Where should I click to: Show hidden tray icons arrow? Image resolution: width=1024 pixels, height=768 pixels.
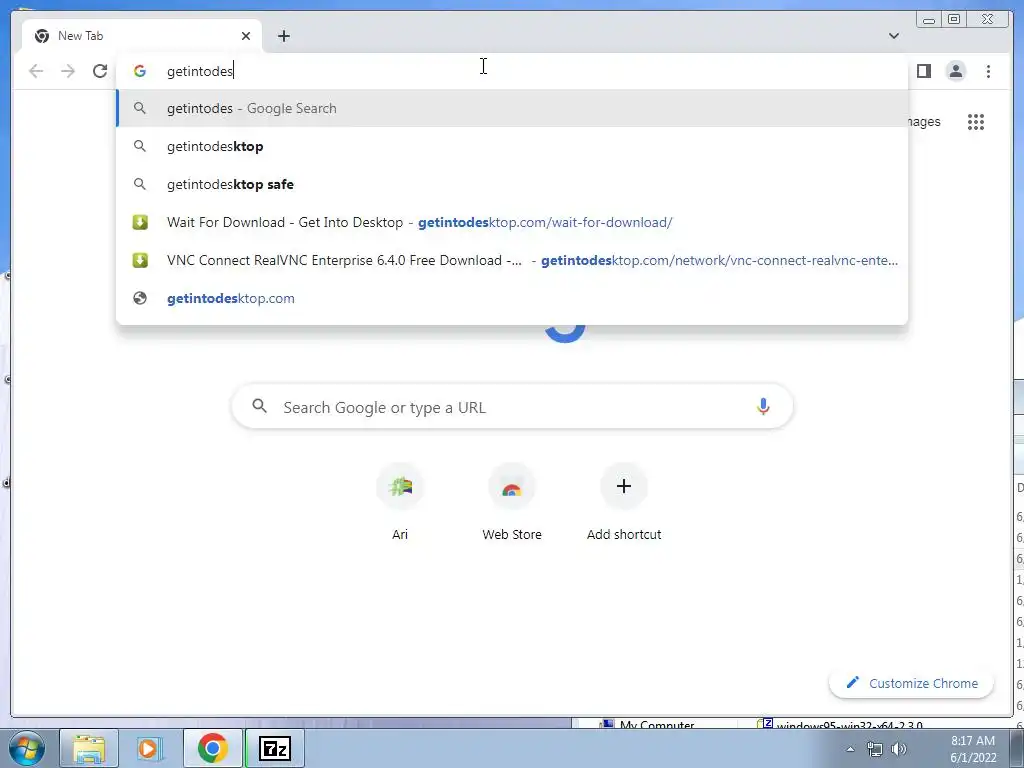[x=850, y=749]
